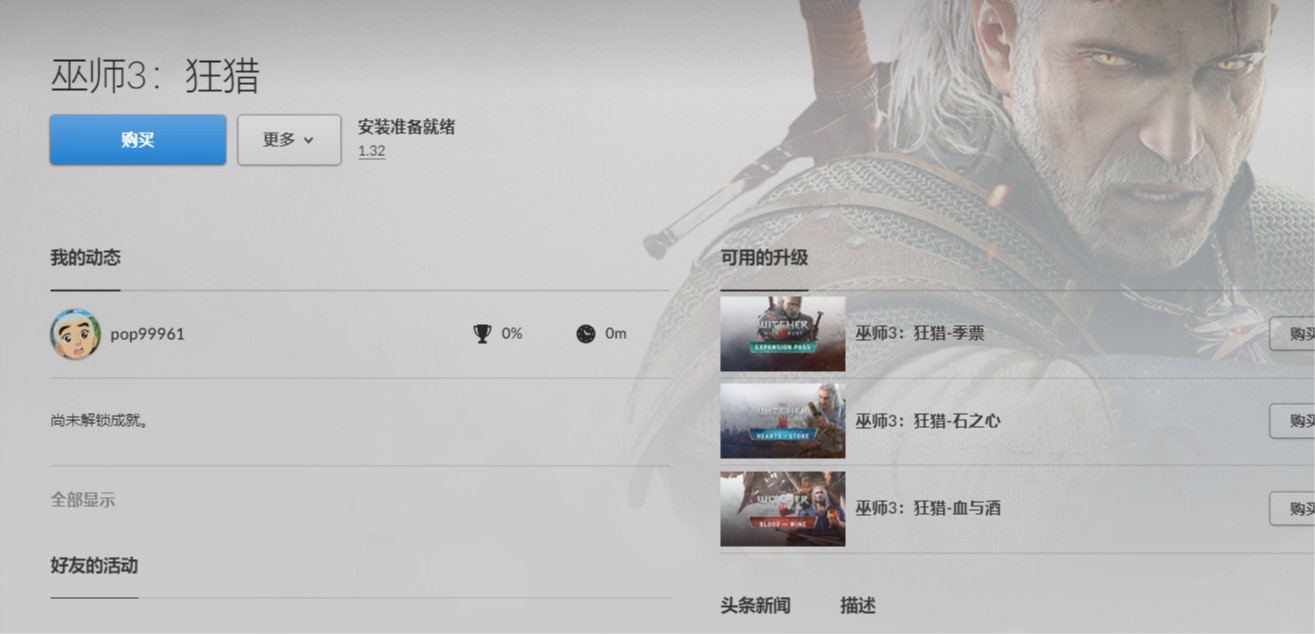The width and height of the screenshot is (1315, 634).
Task: Click the pop99961 user avatar
Action: click(75, 334)
